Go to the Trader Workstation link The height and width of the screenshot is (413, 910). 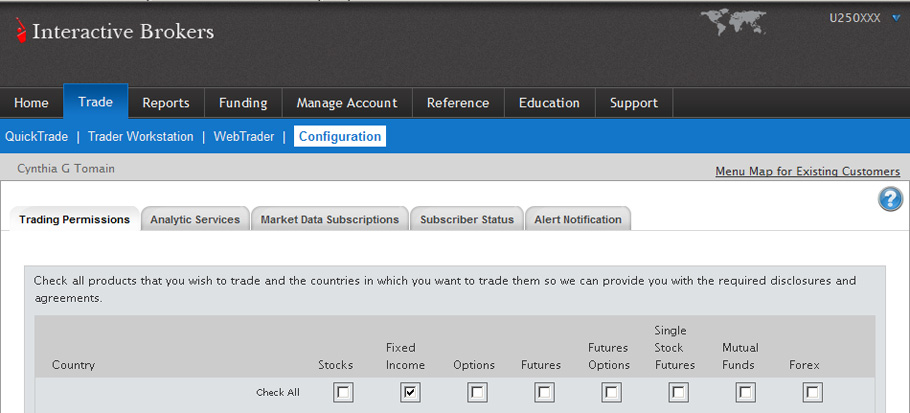tap(140, 137)
